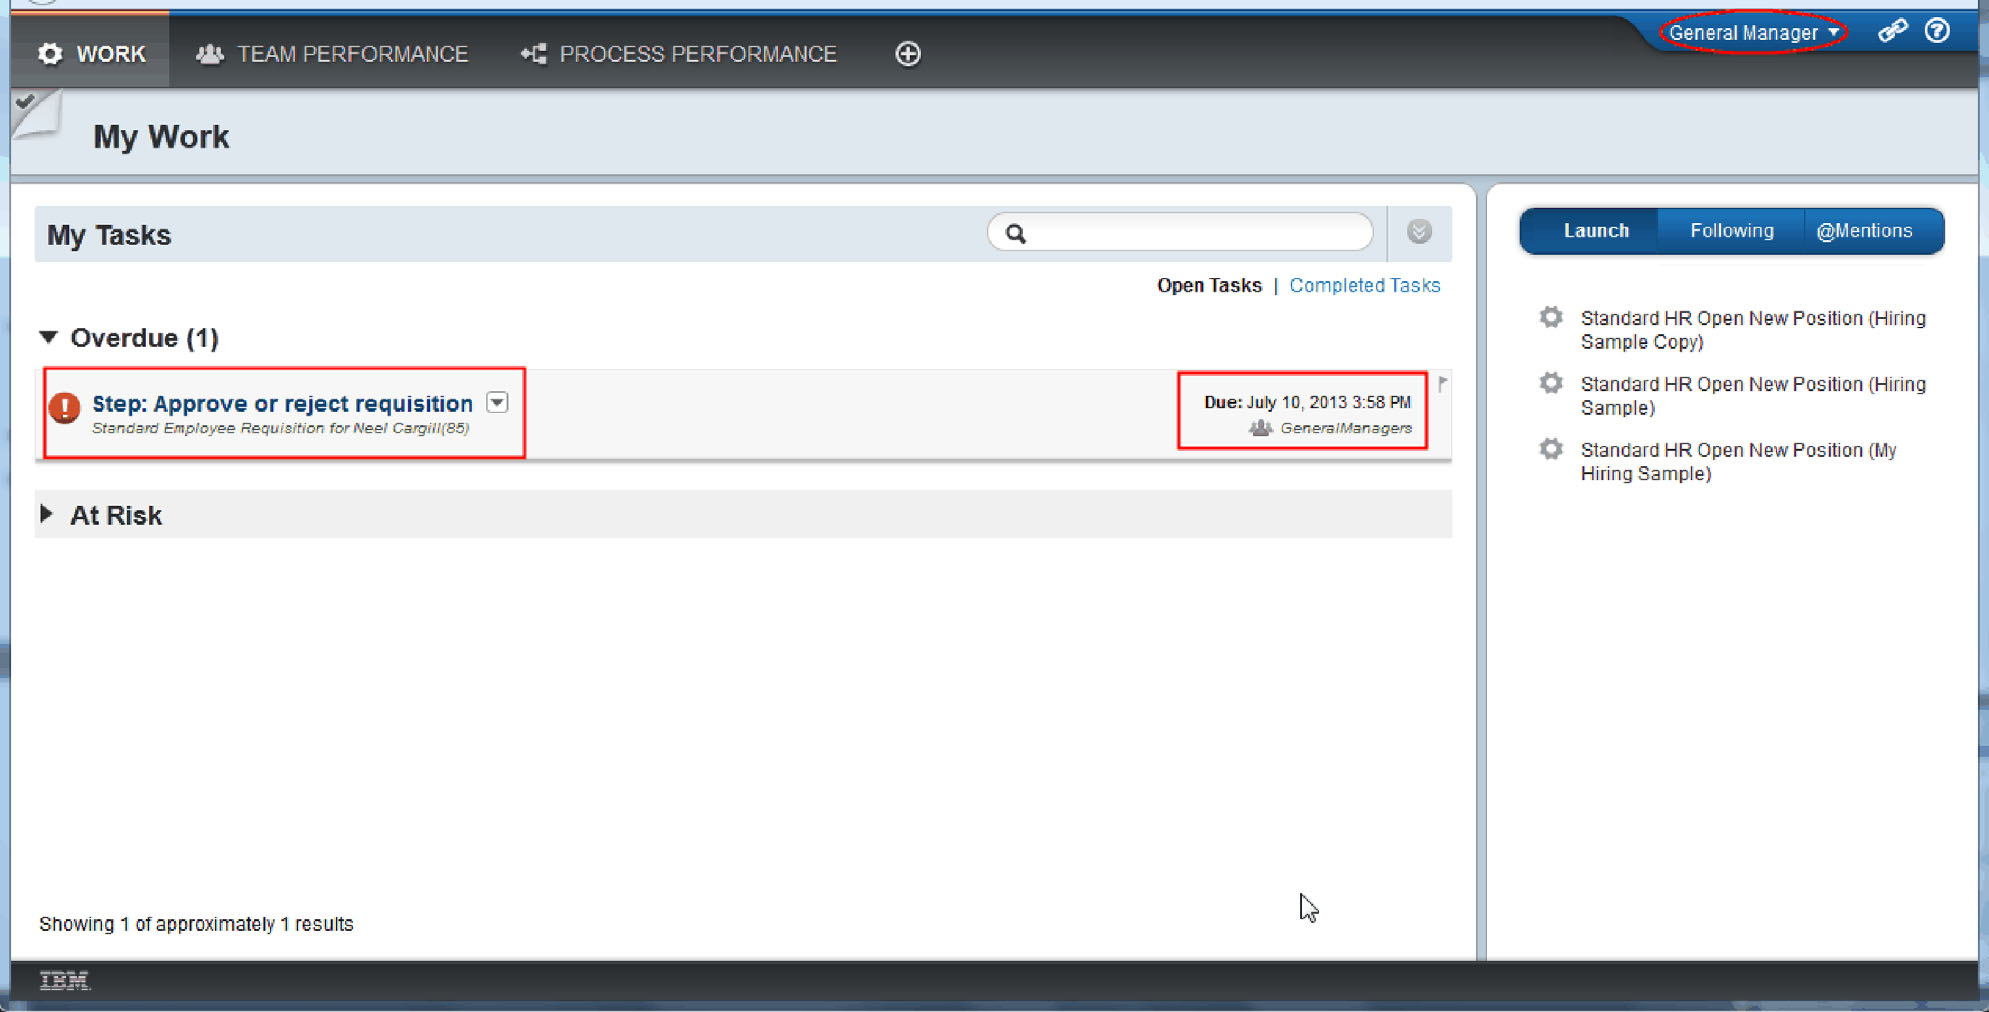Click the results count text
Image resolution: width=1989 pixels, height=1012 pixels.
coord(196,924)
